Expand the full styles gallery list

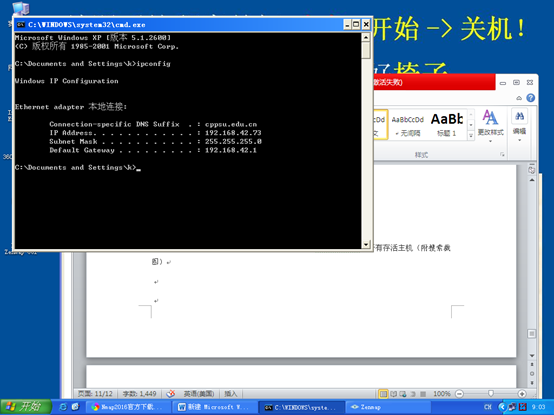click(x=471, y=135)
